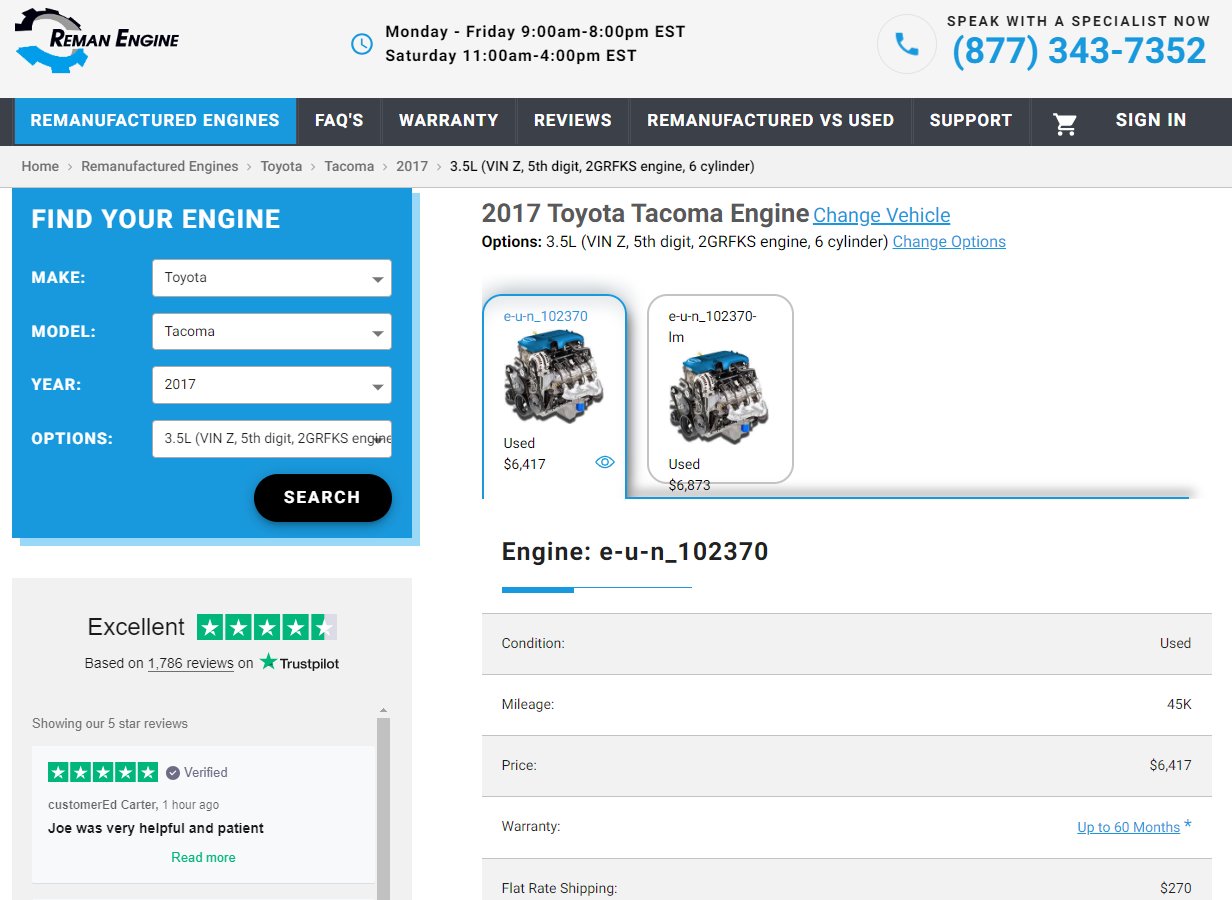Open the Support menu item

pyautogui.click(x=971, y=121)
